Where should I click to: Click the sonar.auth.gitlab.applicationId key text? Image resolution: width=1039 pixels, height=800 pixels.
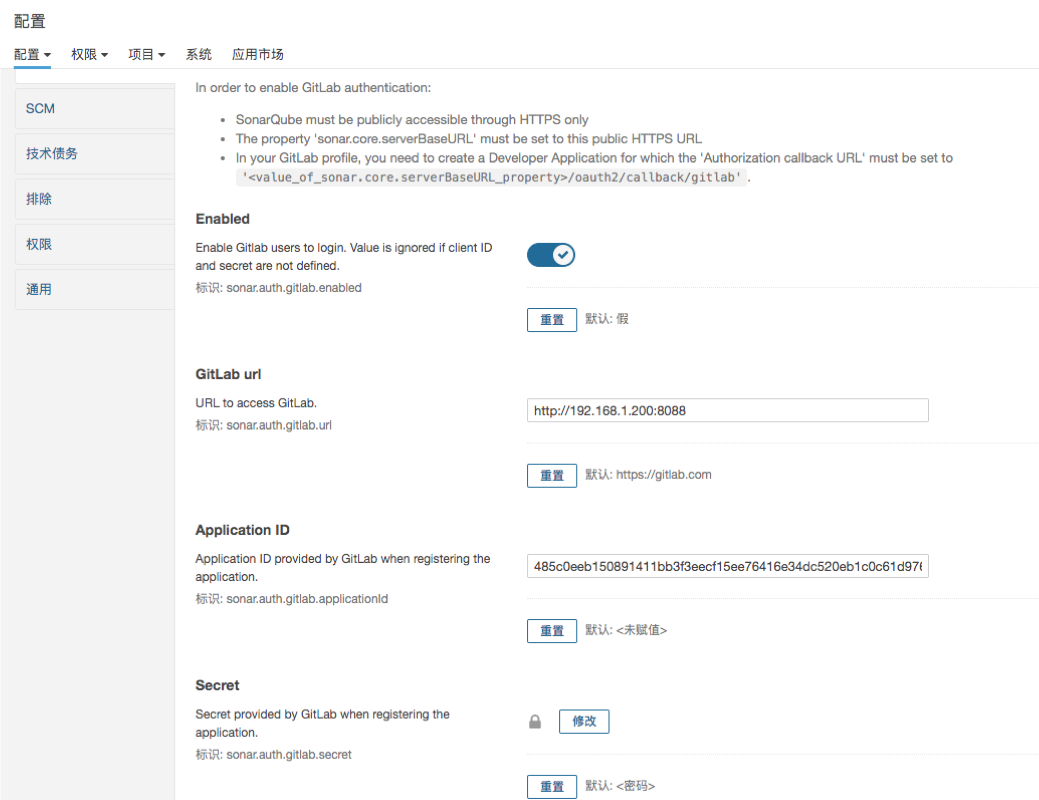point(307,599)
